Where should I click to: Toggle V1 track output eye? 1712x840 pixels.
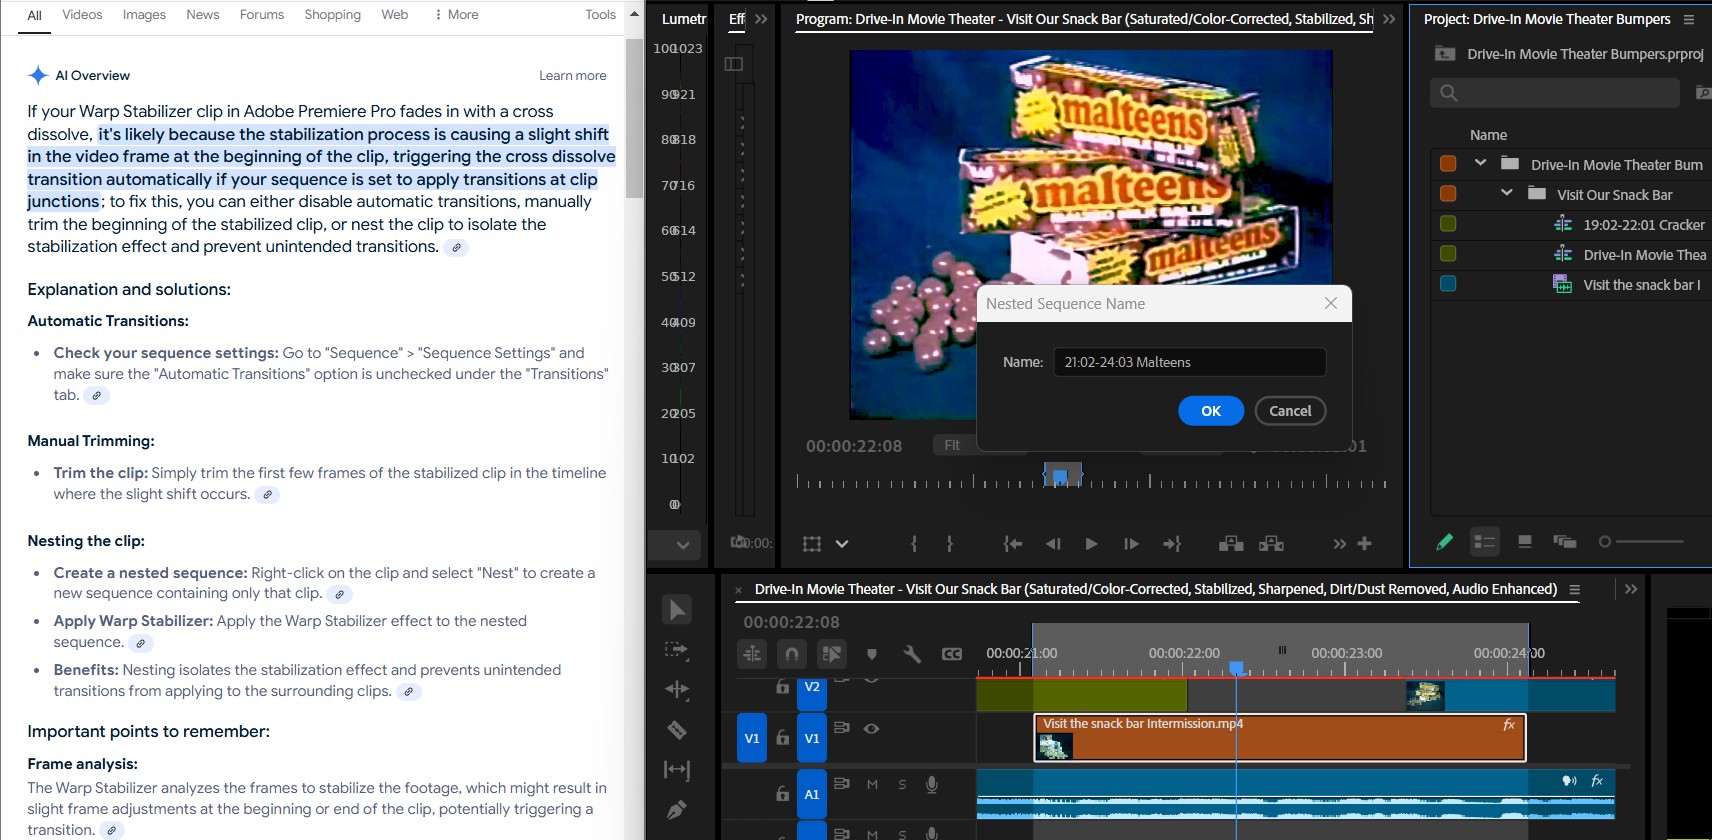(x=871, y=729)
